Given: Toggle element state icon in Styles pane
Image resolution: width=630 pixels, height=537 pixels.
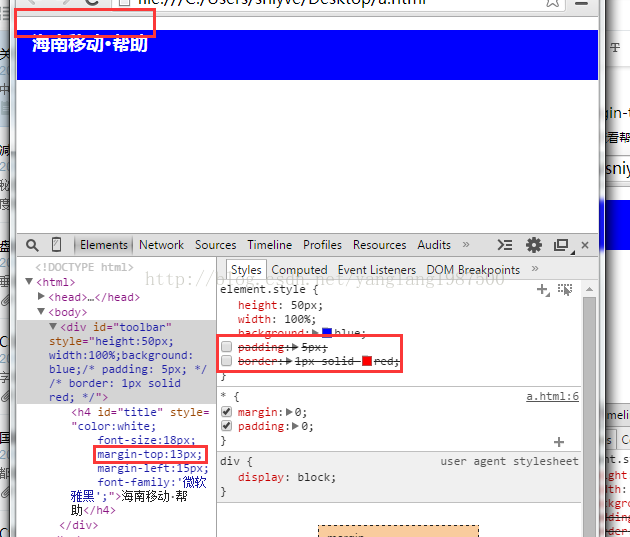Looking at the screenshot, I should point(565,290).
